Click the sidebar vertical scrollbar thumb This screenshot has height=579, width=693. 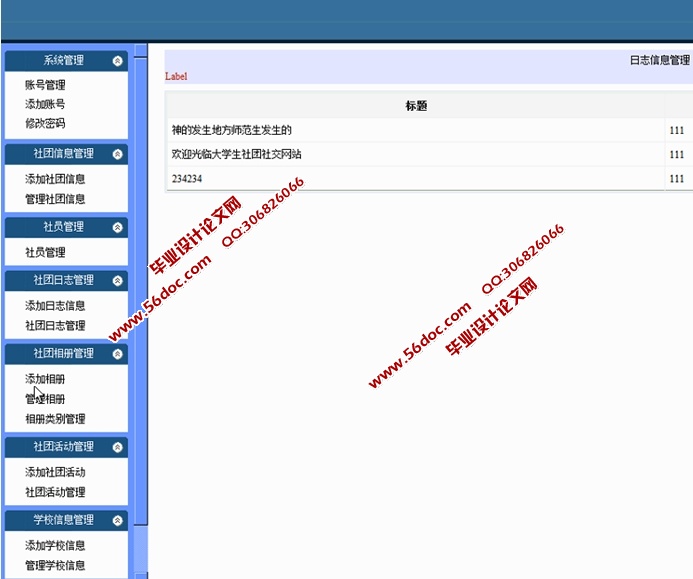tap(141, 291)
